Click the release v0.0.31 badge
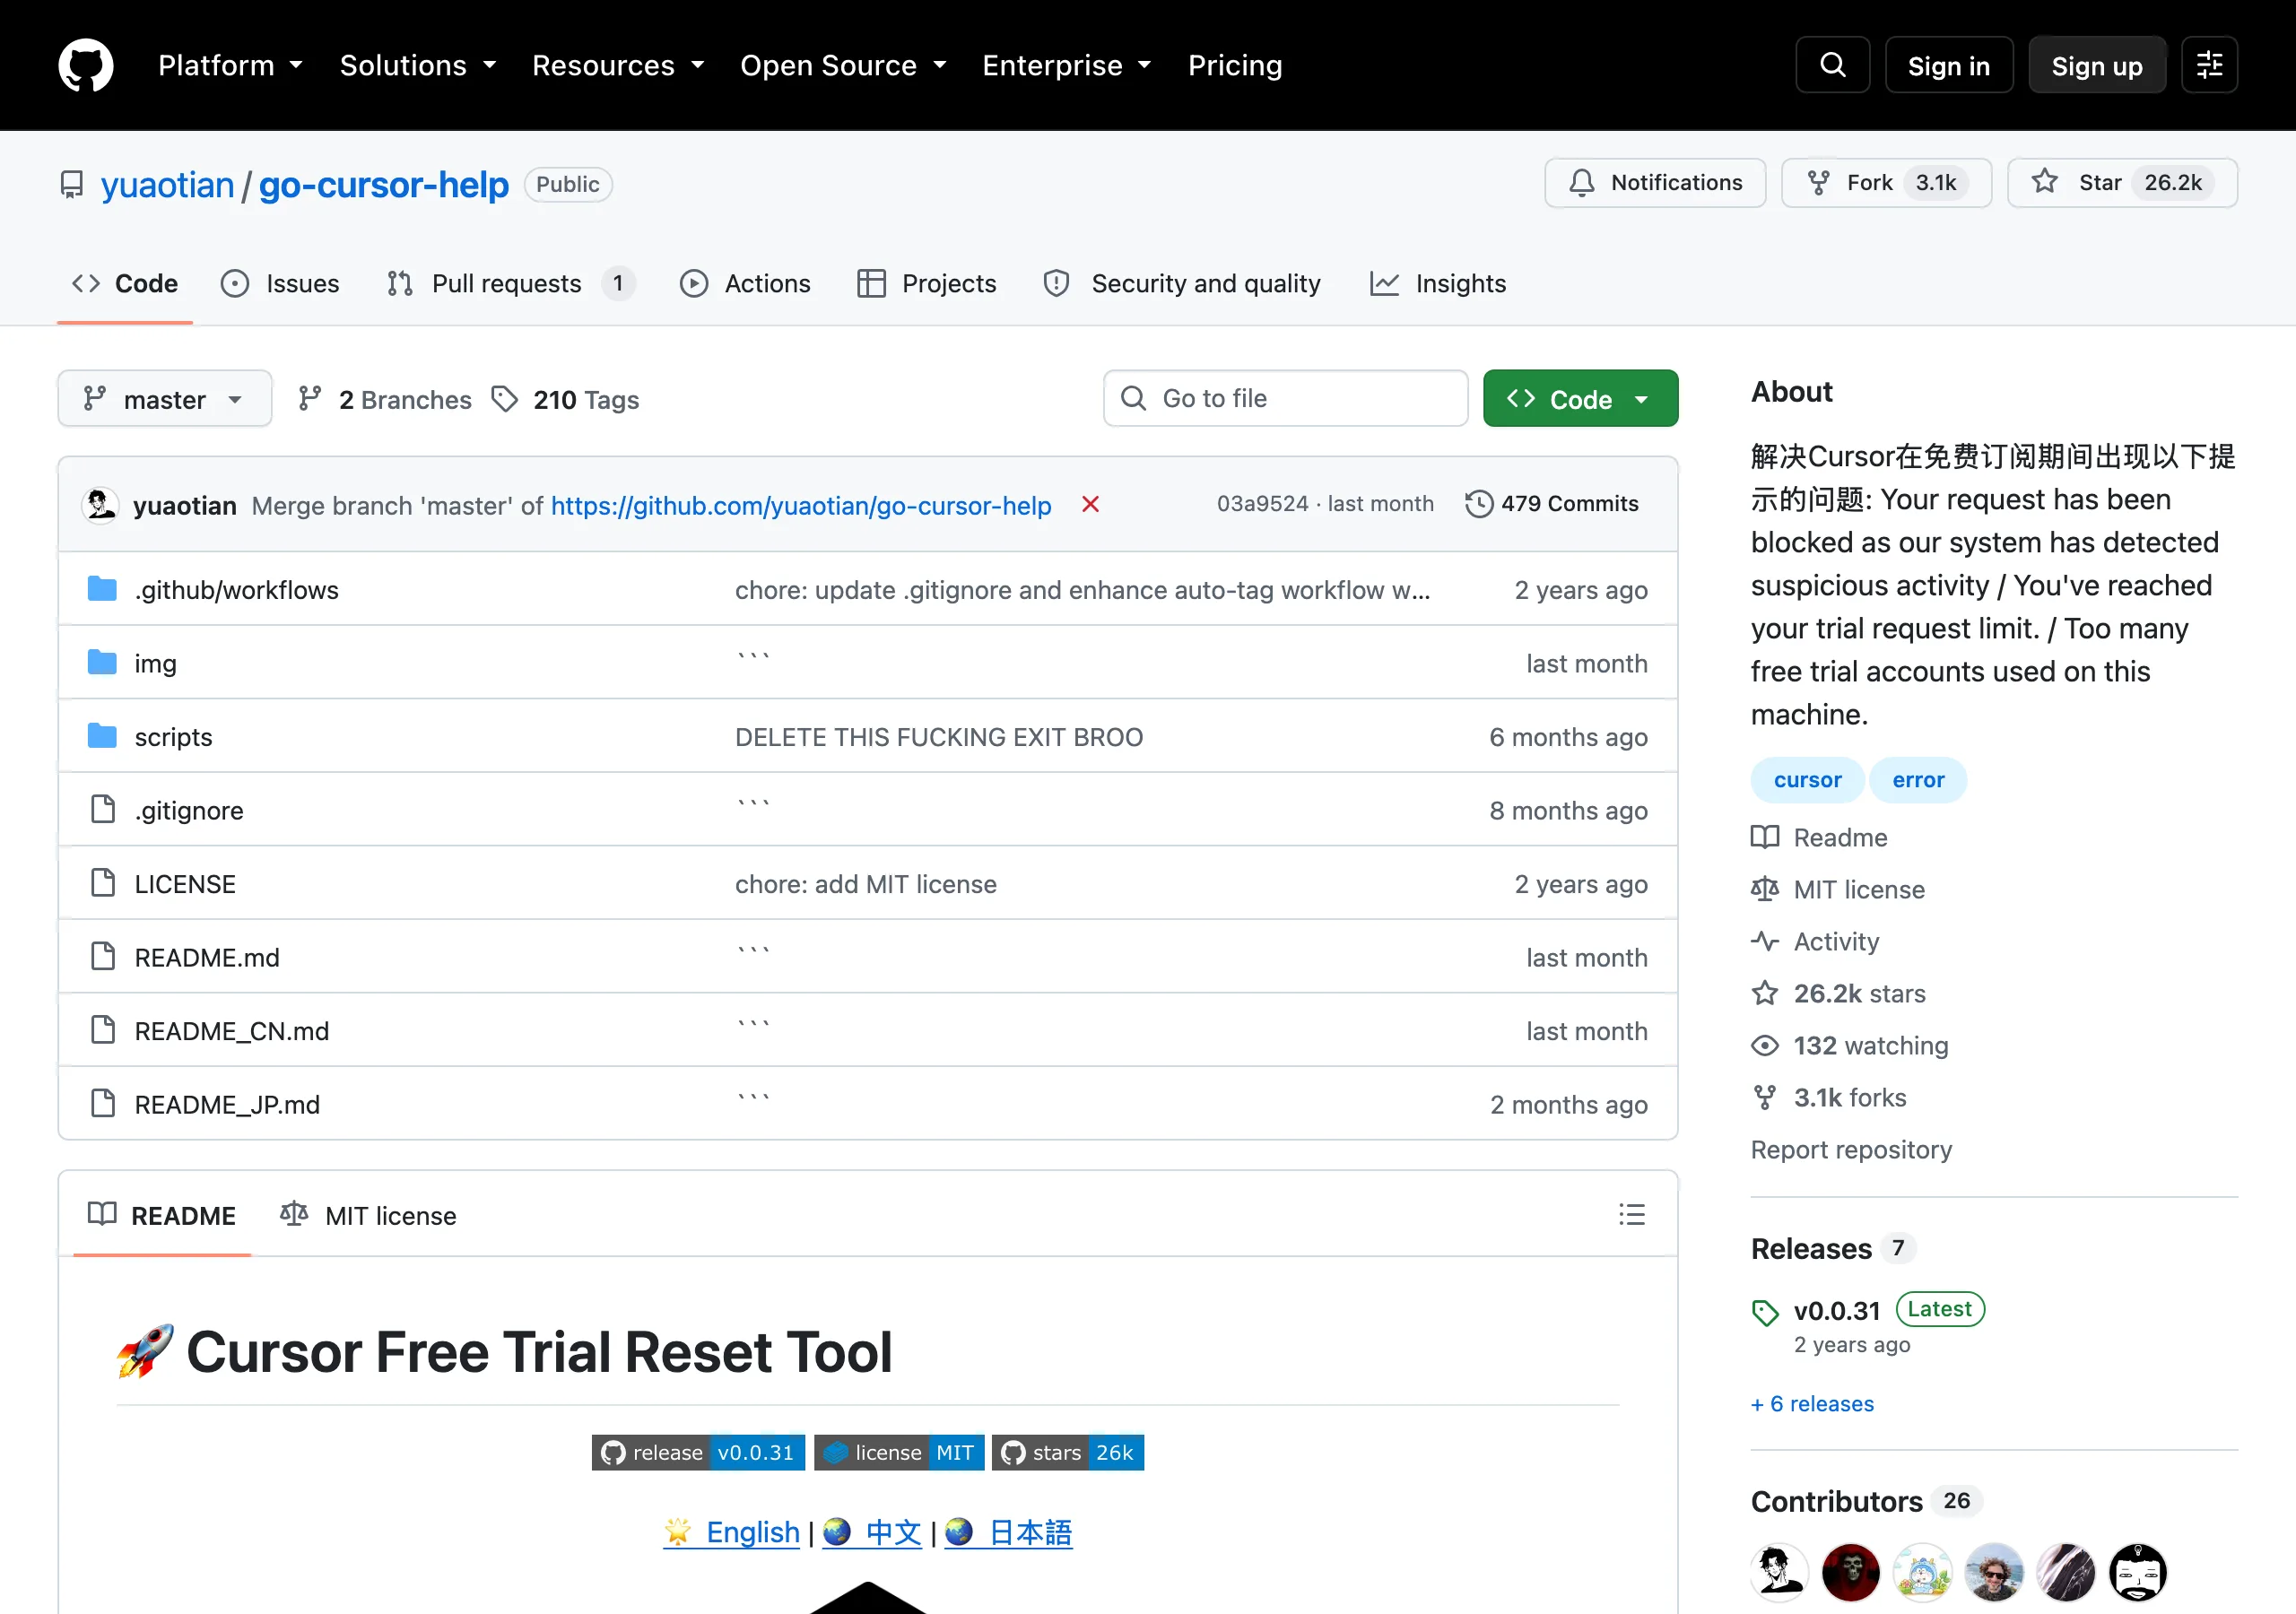2296x1614 pixels. click(x=698, y=1452)
